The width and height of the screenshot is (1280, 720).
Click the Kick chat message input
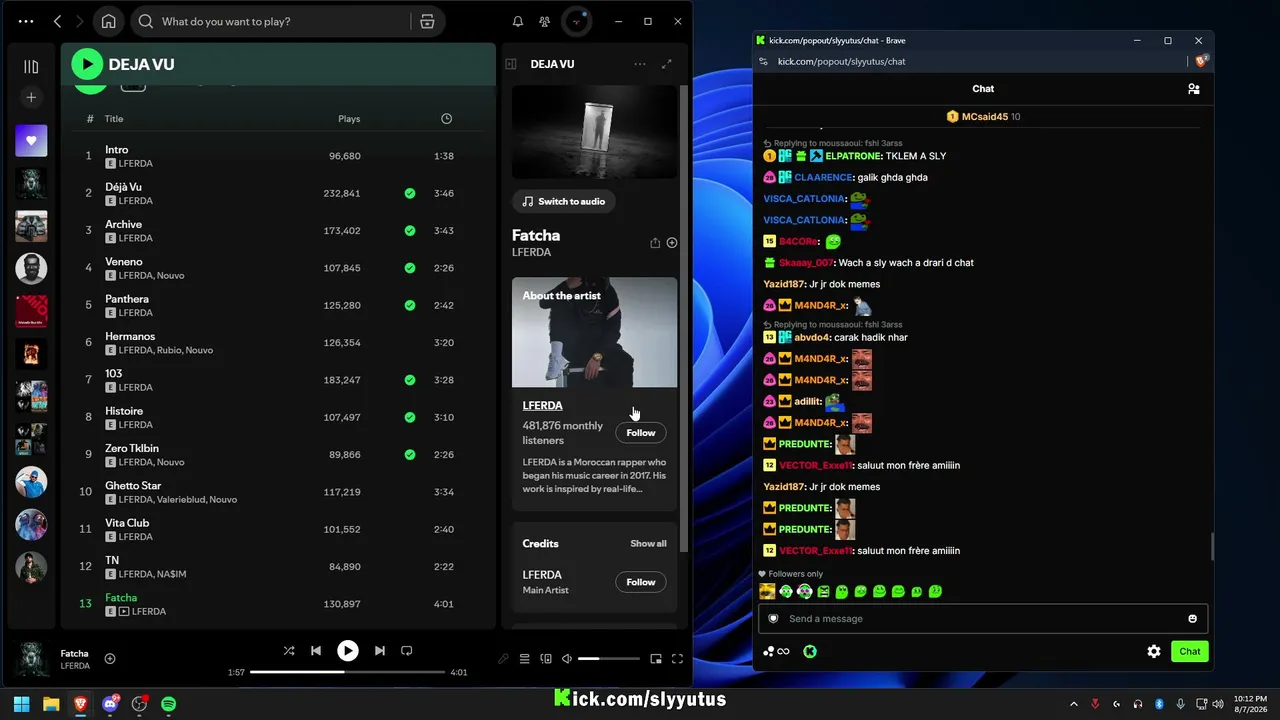983,619
